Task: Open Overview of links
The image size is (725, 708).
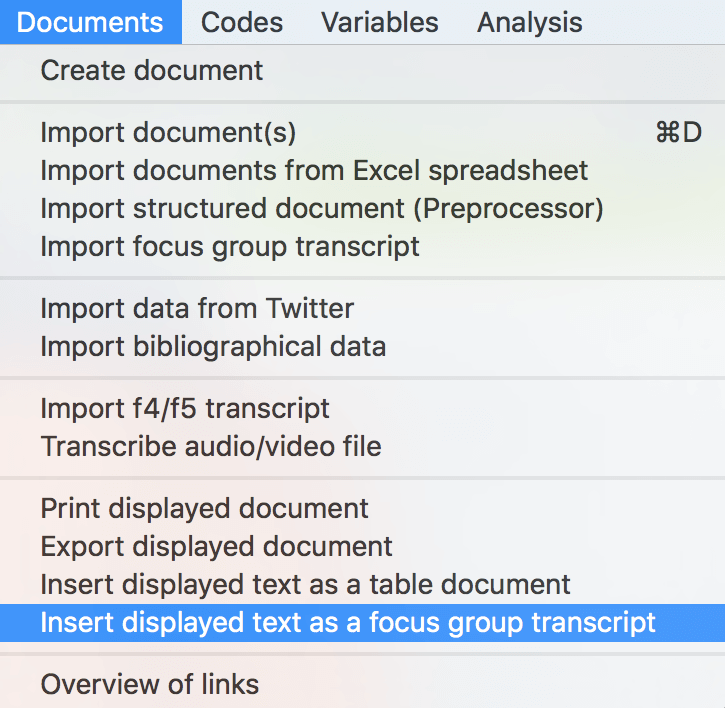Action: click(362, 684)
